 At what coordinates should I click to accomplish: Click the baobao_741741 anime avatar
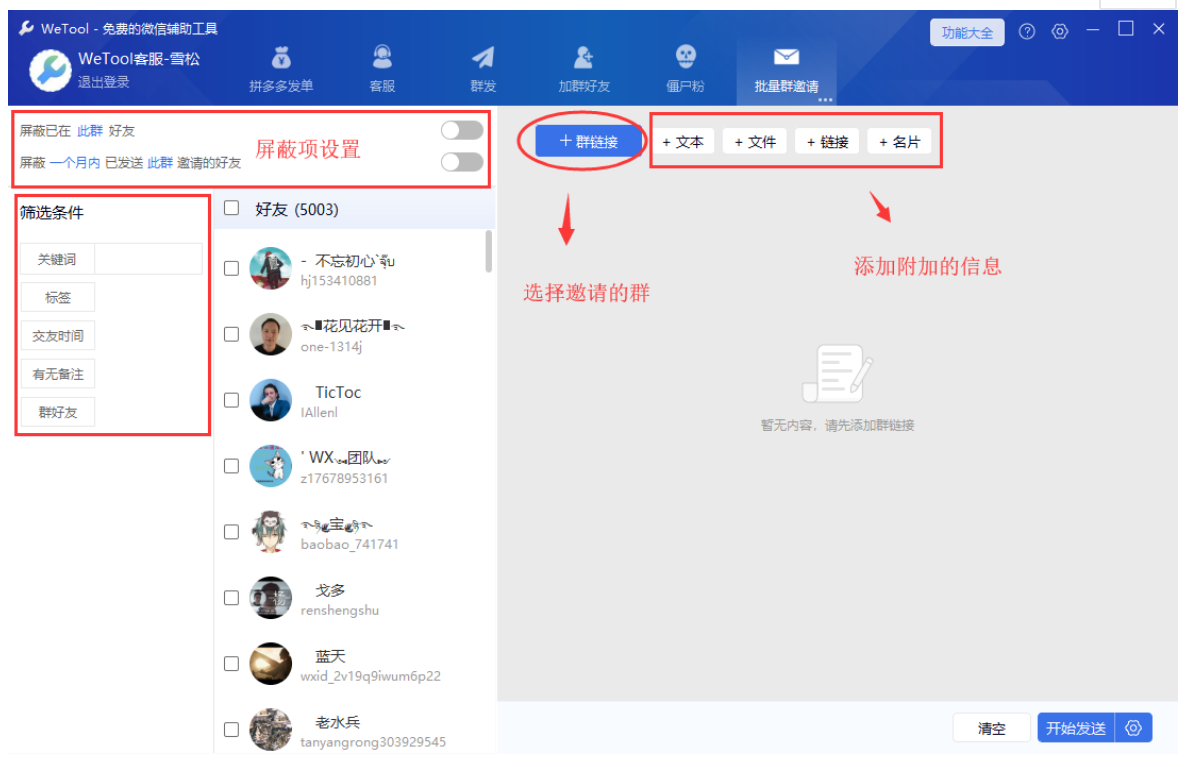tap(271, 531)
